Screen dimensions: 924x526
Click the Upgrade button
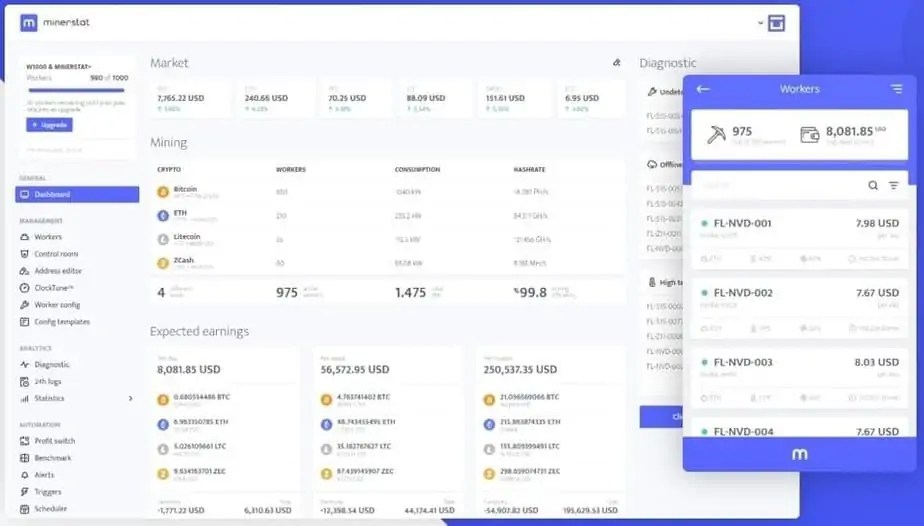pos(50,125)
